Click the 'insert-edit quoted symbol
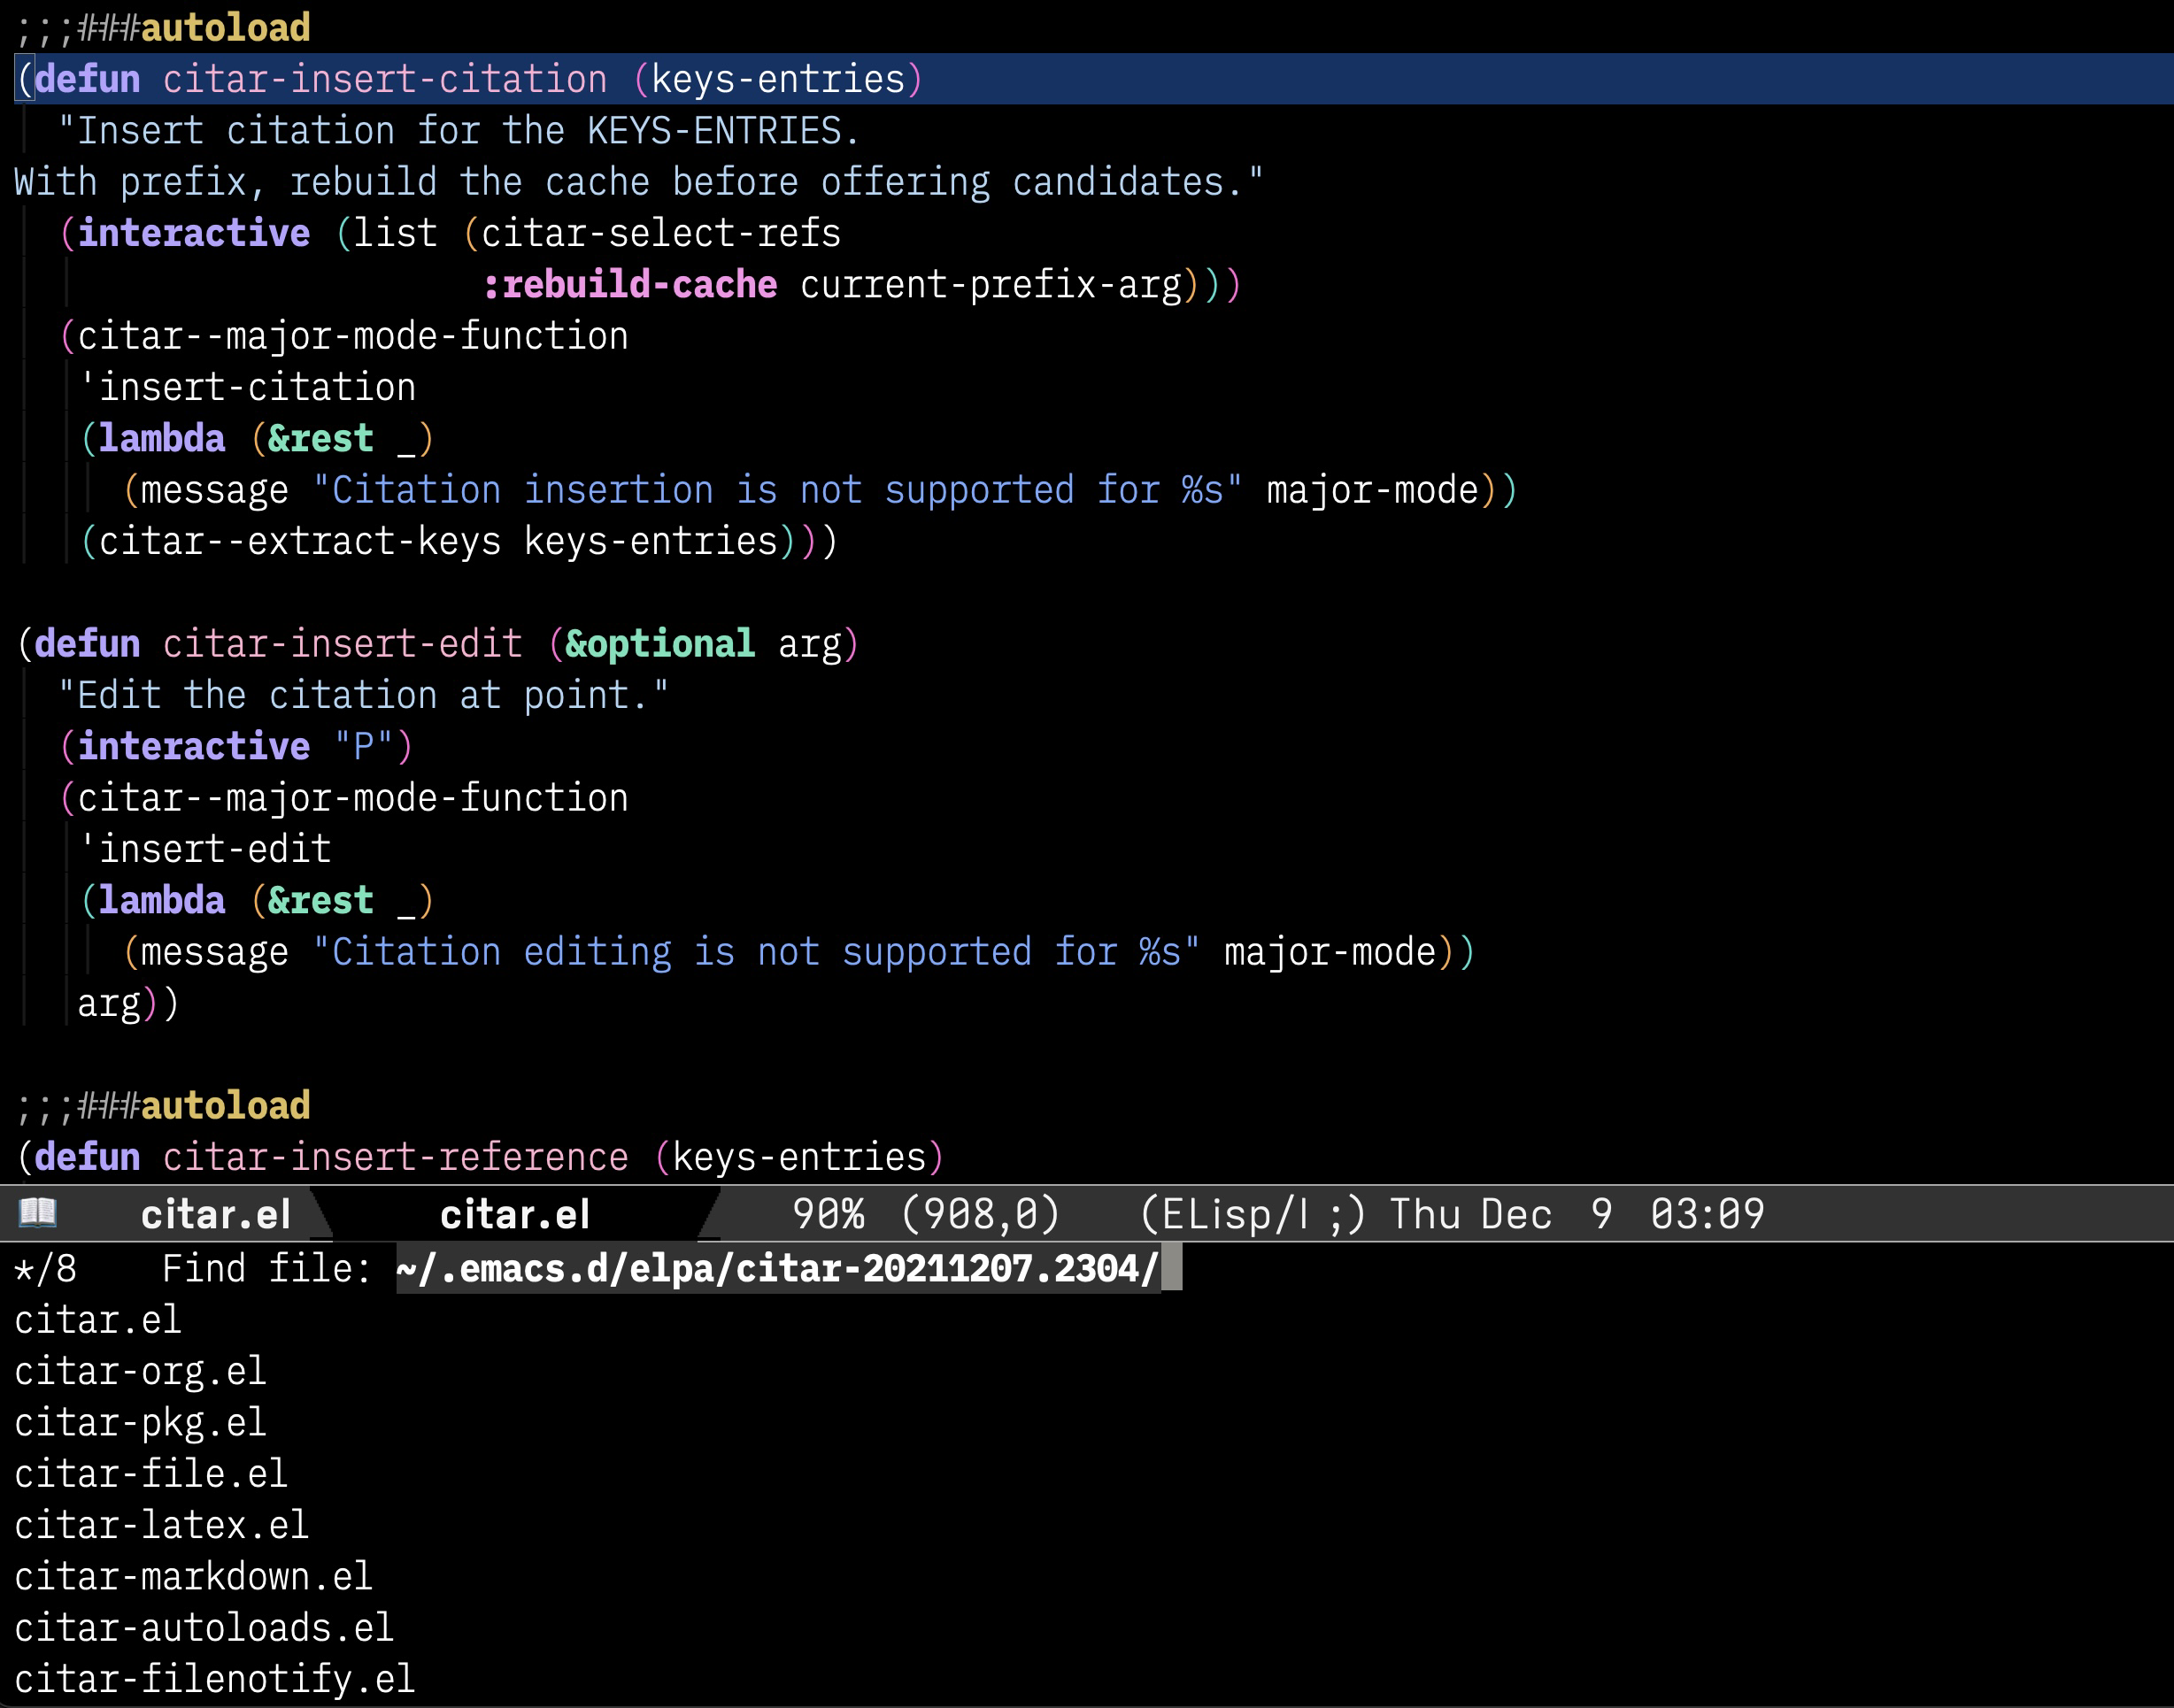 (x=205, y=849)
